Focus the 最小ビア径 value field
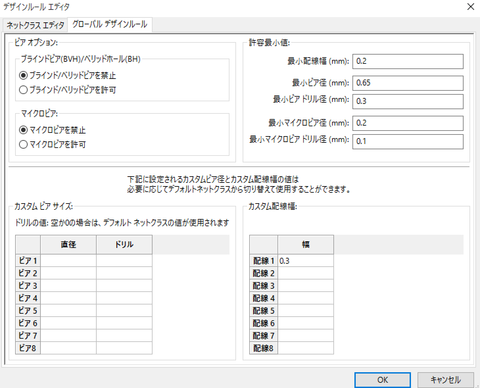This screenshot has height=388, width=480. click(x=408, y=83)
